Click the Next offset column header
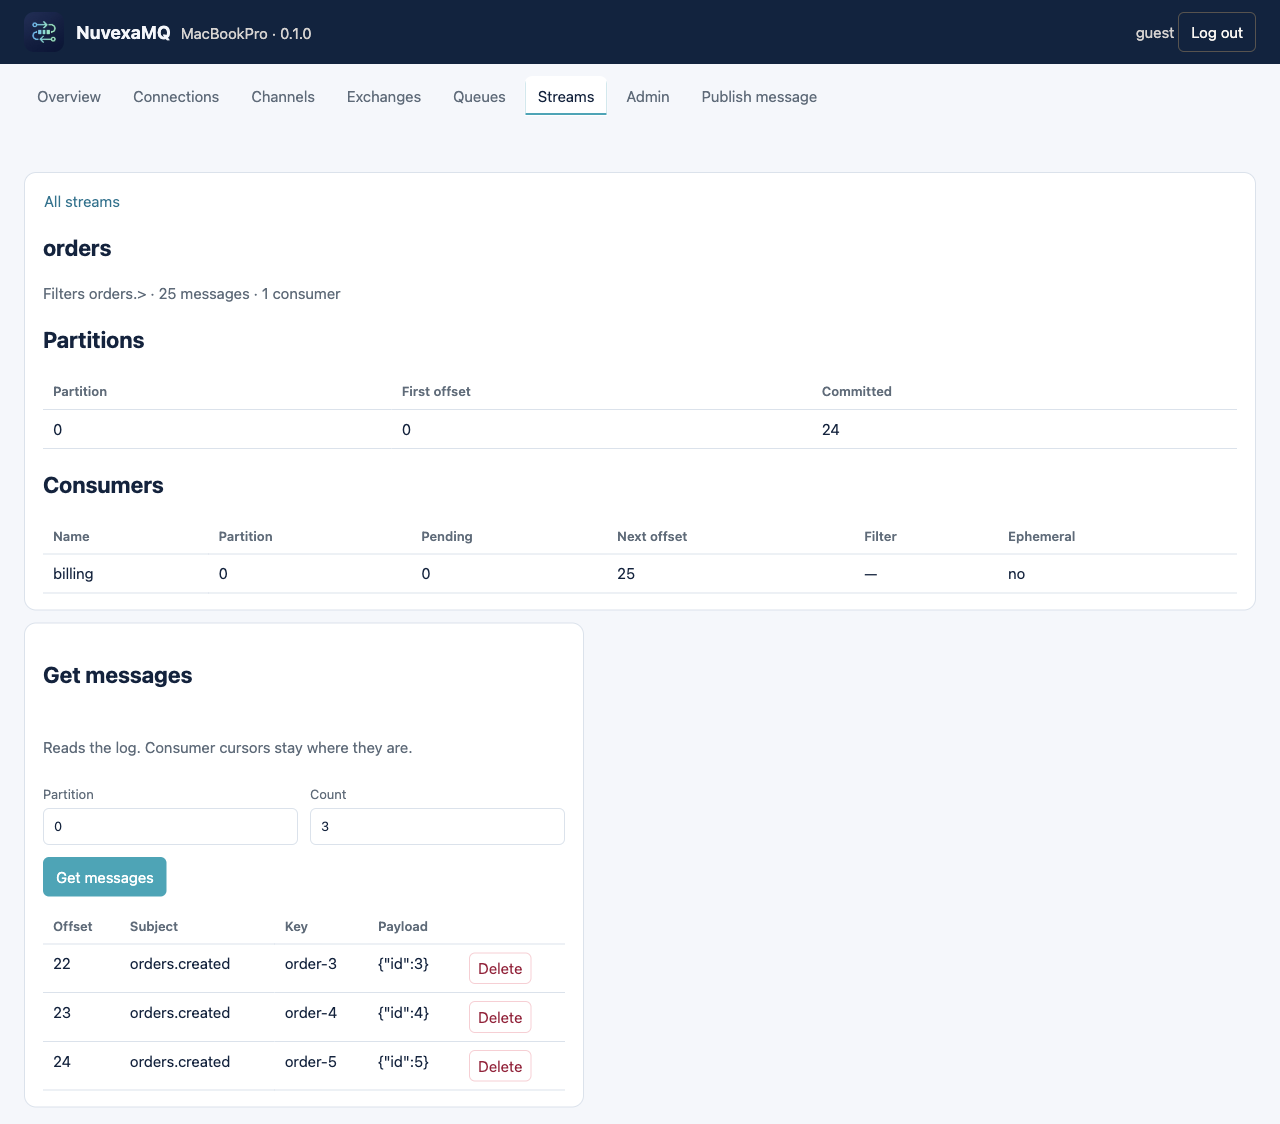This screenshot has height=1124, width=1280. 652,537
